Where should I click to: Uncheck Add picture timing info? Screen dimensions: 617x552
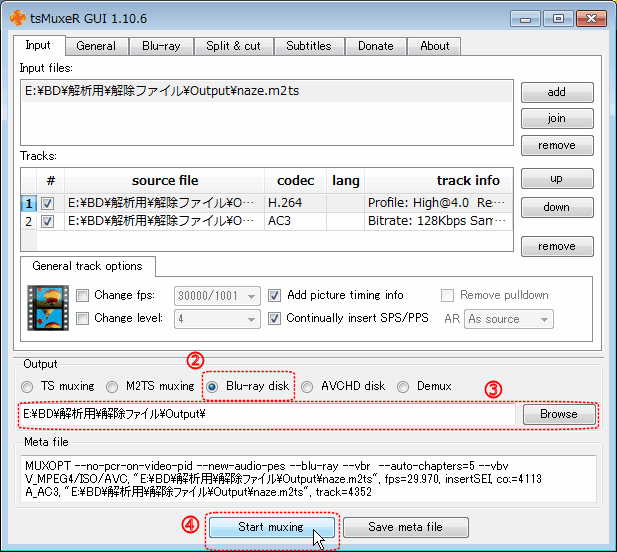pos(275,296)
